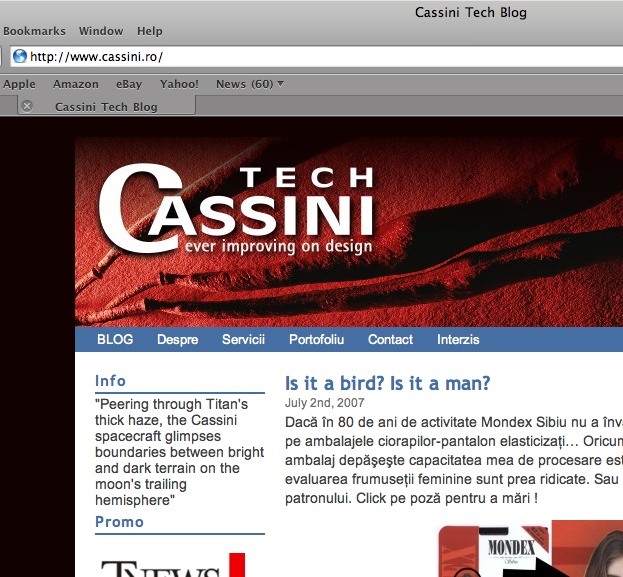Open the post 'Is it a bird? Is it a man?'
This screenshot has width=623, height=577.
388,383
